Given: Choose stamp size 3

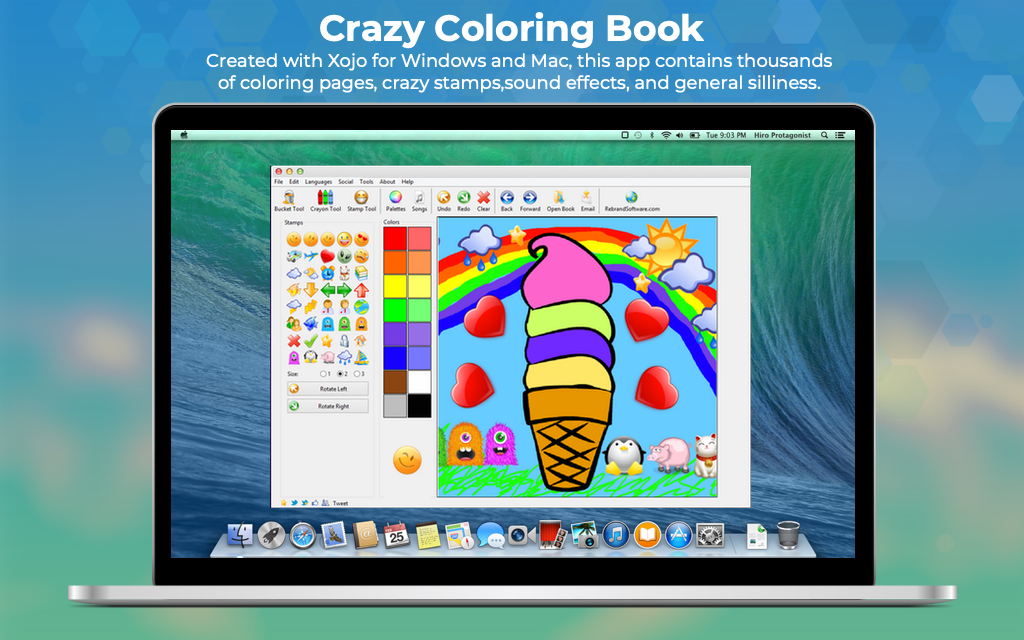Looking at the screenshot, I should point(358,373).
